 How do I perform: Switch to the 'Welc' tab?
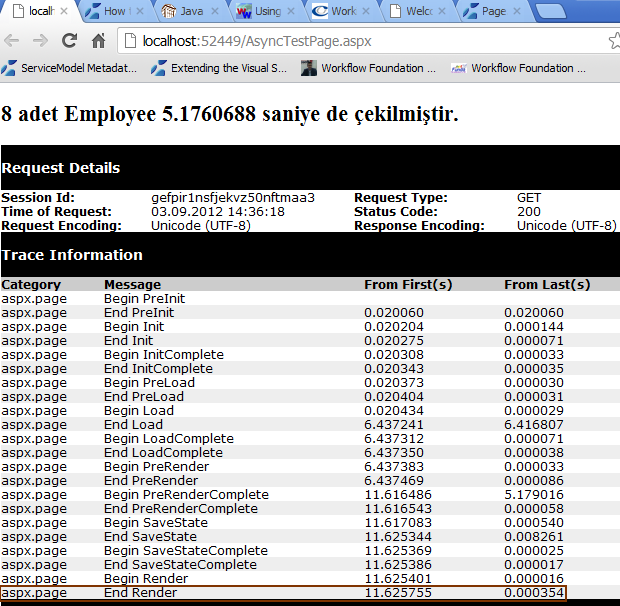412,12
